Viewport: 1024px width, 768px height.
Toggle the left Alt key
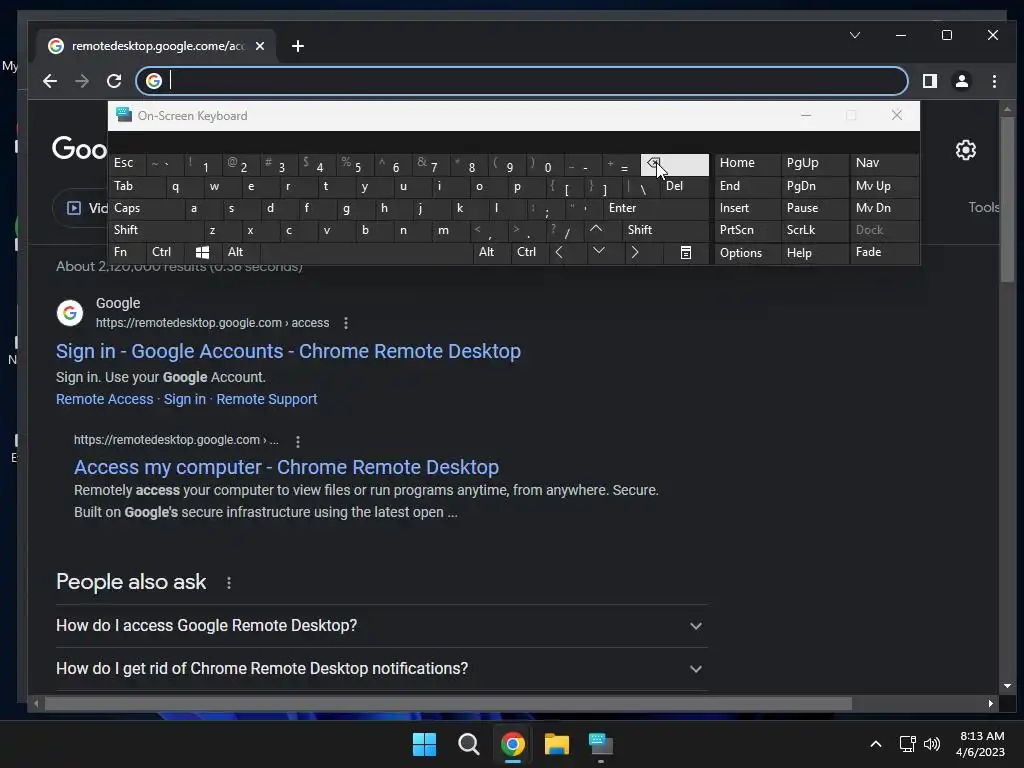[x=241, y=252]
